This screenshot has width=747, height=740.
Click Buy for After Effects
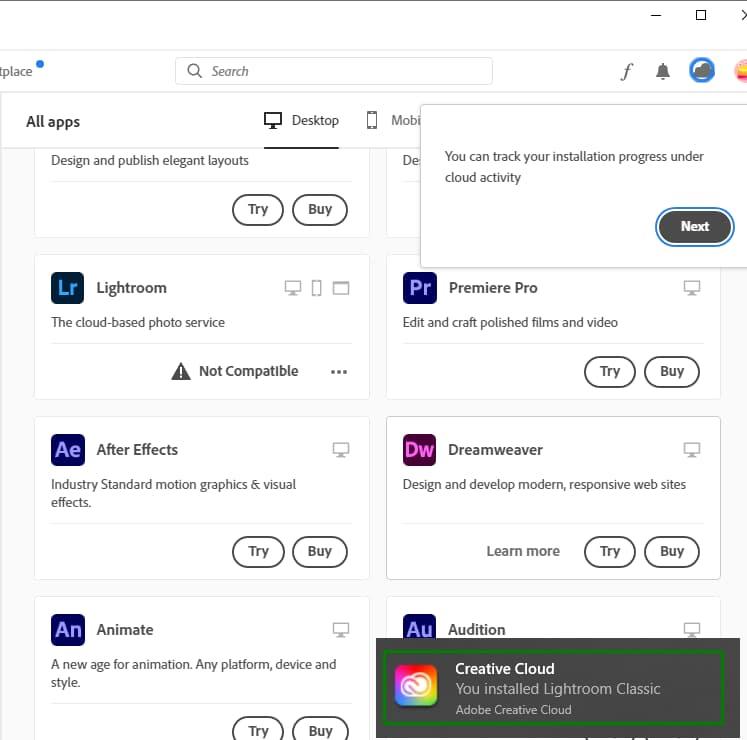tap(320, 552)
